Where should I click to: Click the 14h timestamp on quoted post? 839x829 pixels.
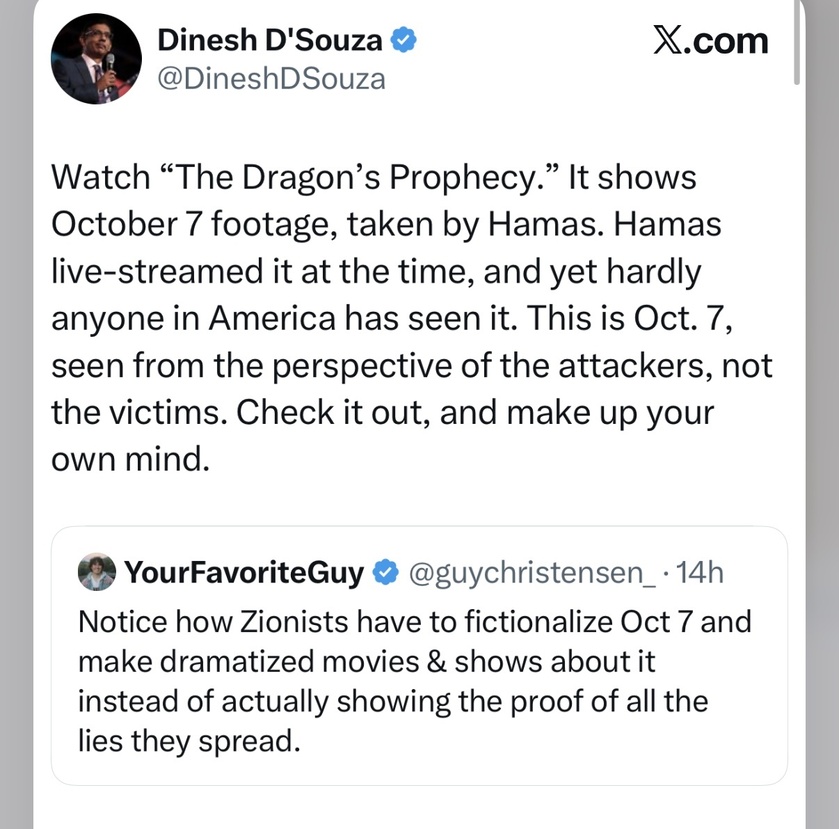tap(700, 573)
